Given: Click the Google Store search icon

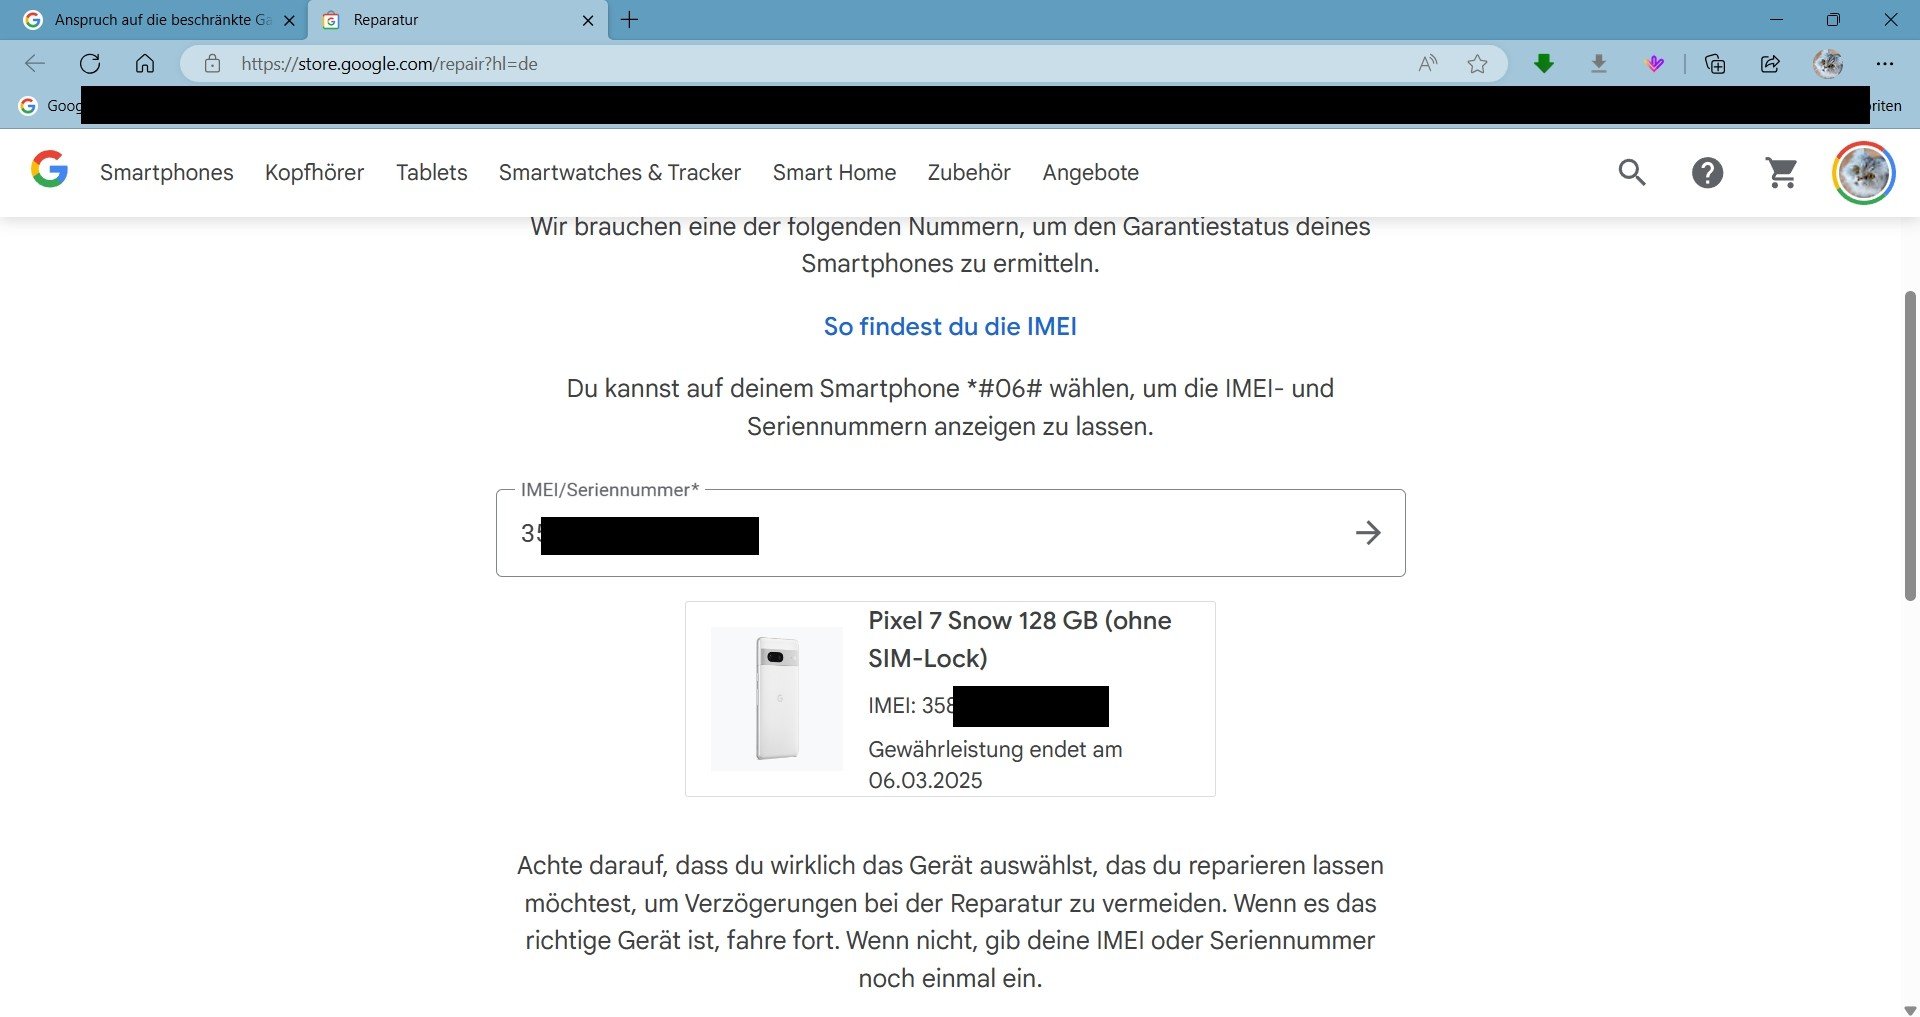Looking at the screenshot, I should click(1632, 173).
